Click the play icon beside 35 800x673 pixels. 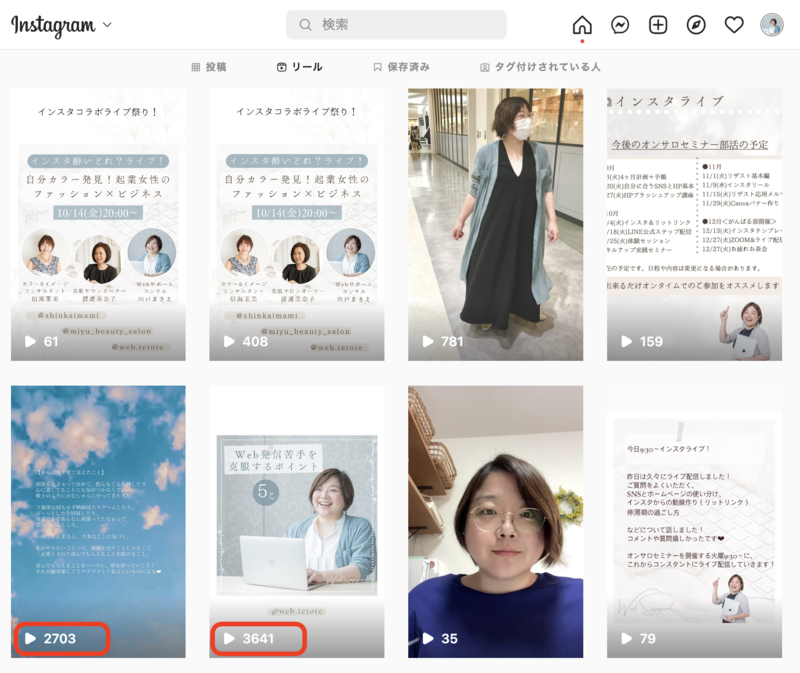coord(428,638)
